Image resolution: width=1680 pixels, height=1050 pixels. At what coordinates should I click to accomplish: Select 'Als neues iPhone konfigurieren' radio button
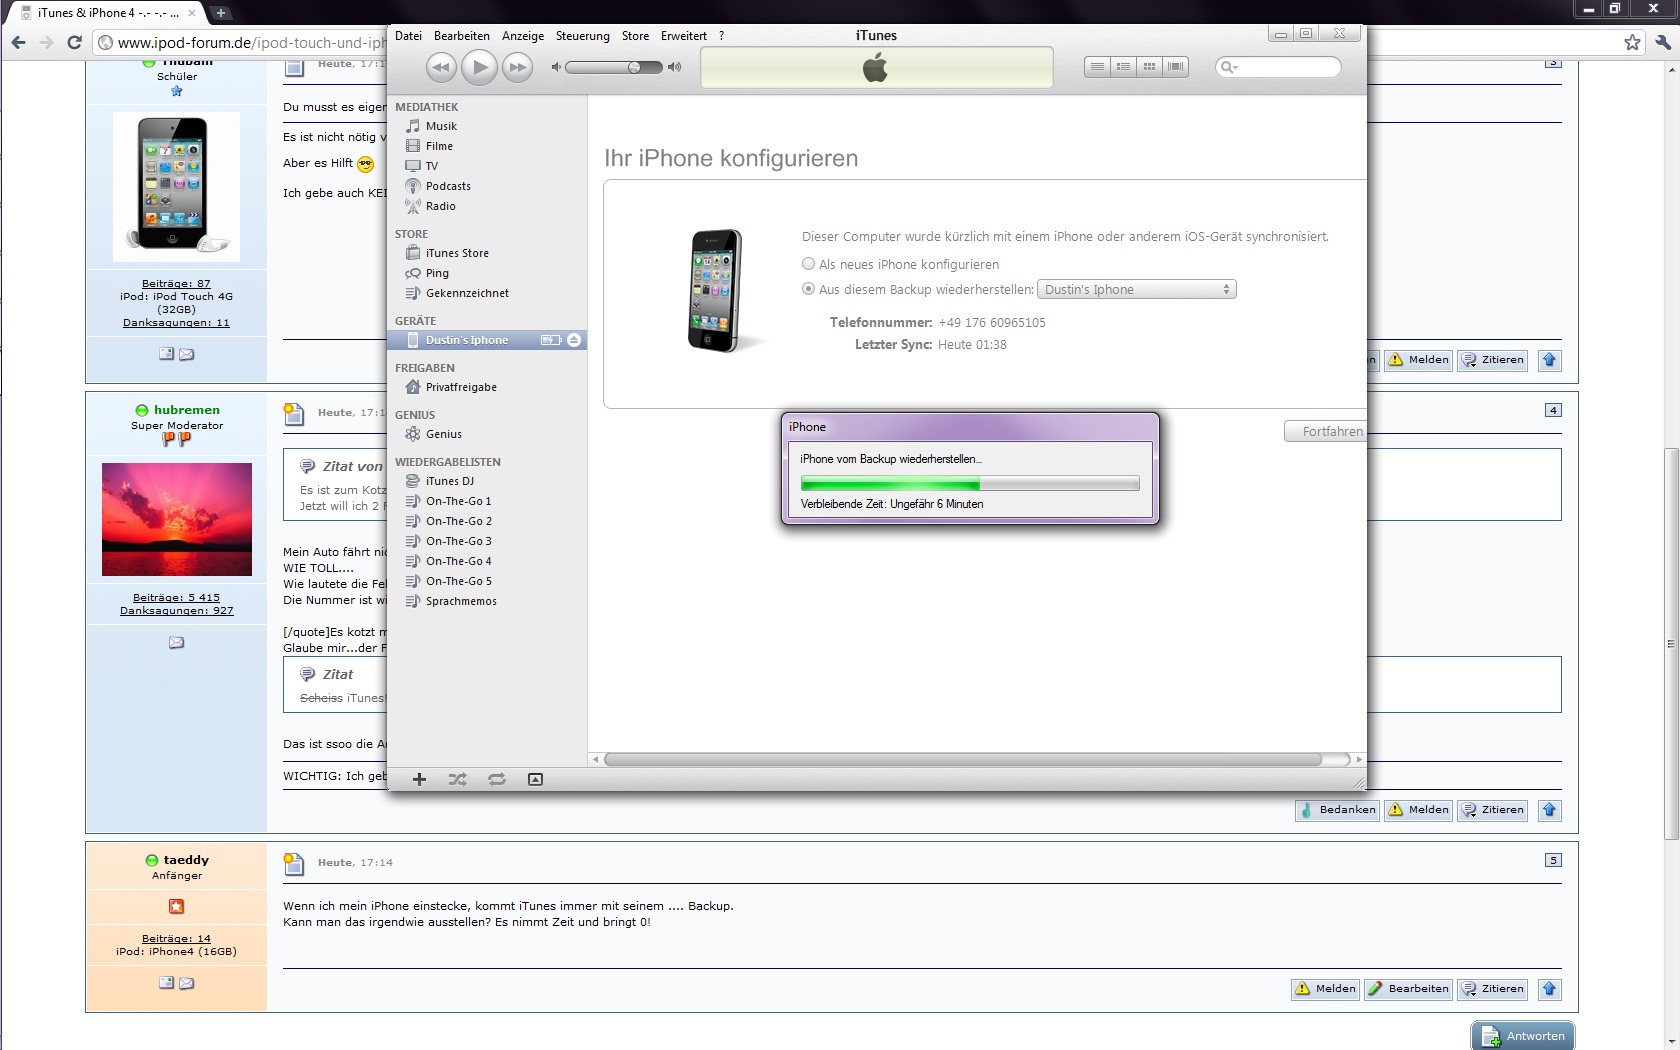pyautogui.click(x=808, y=264)
